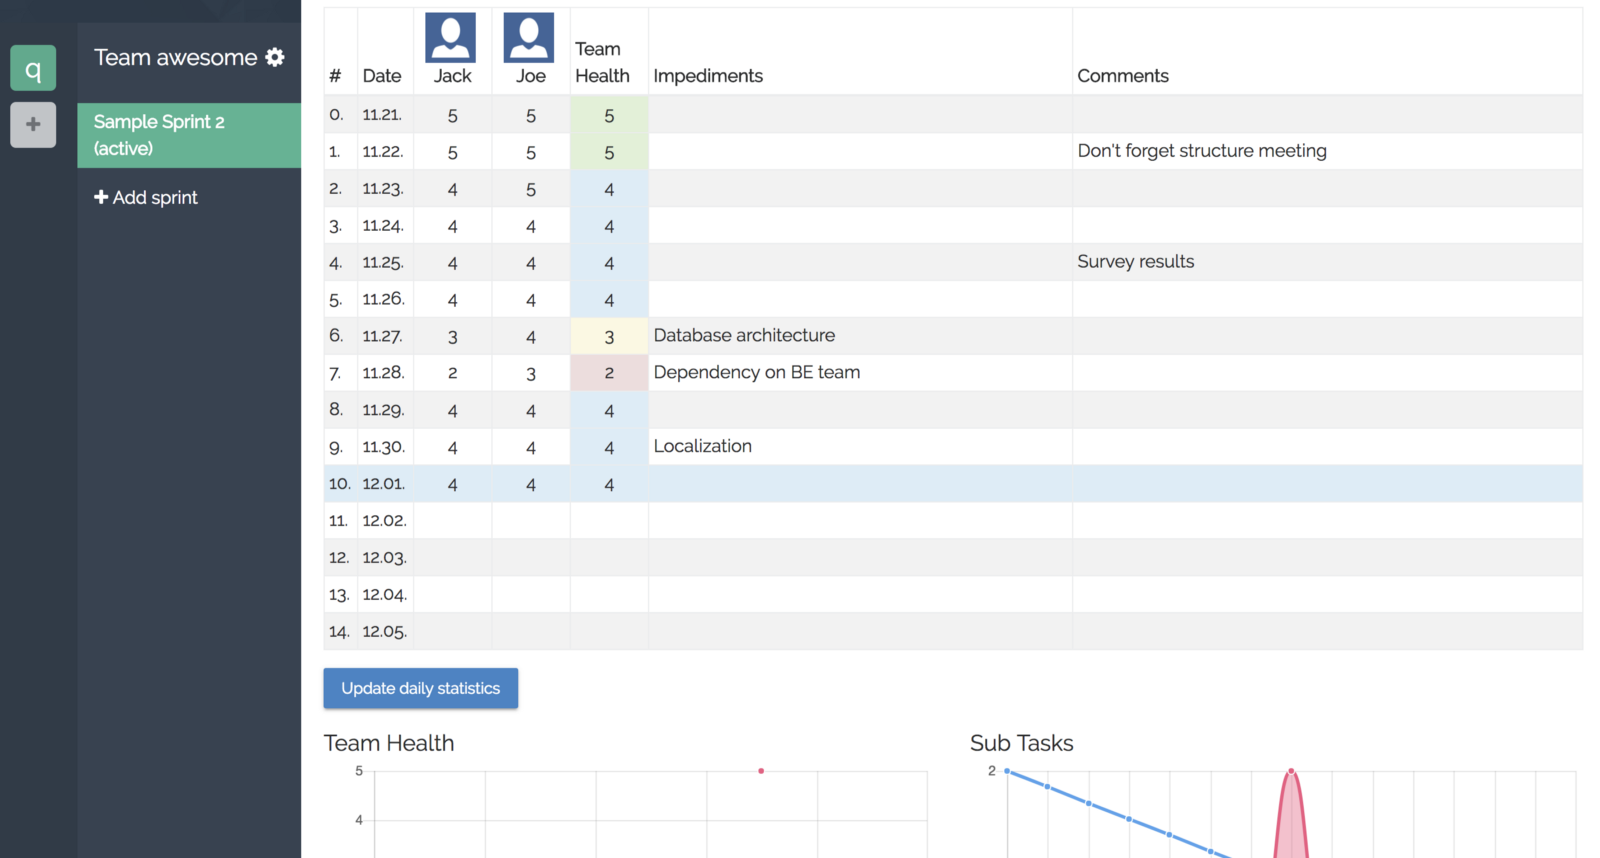Select the 12.01. date cell
The image size is (1600, 858).
(x=385, y=484)
